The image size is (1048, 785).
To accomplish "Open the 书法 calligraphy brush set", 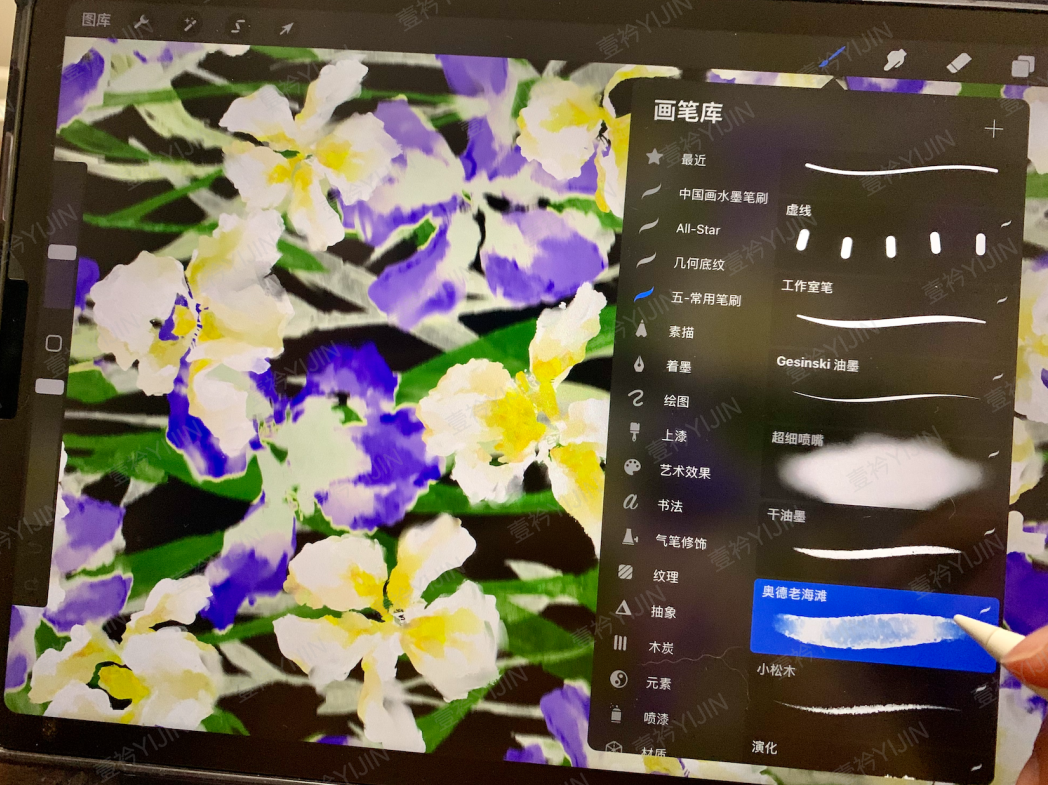I will [670, 506].
